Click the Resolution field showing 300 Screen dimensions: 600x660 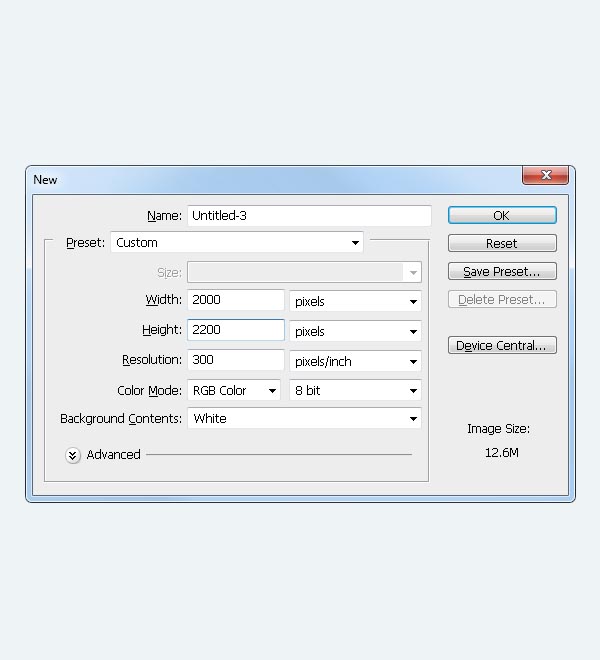click(x=236, y=360)
